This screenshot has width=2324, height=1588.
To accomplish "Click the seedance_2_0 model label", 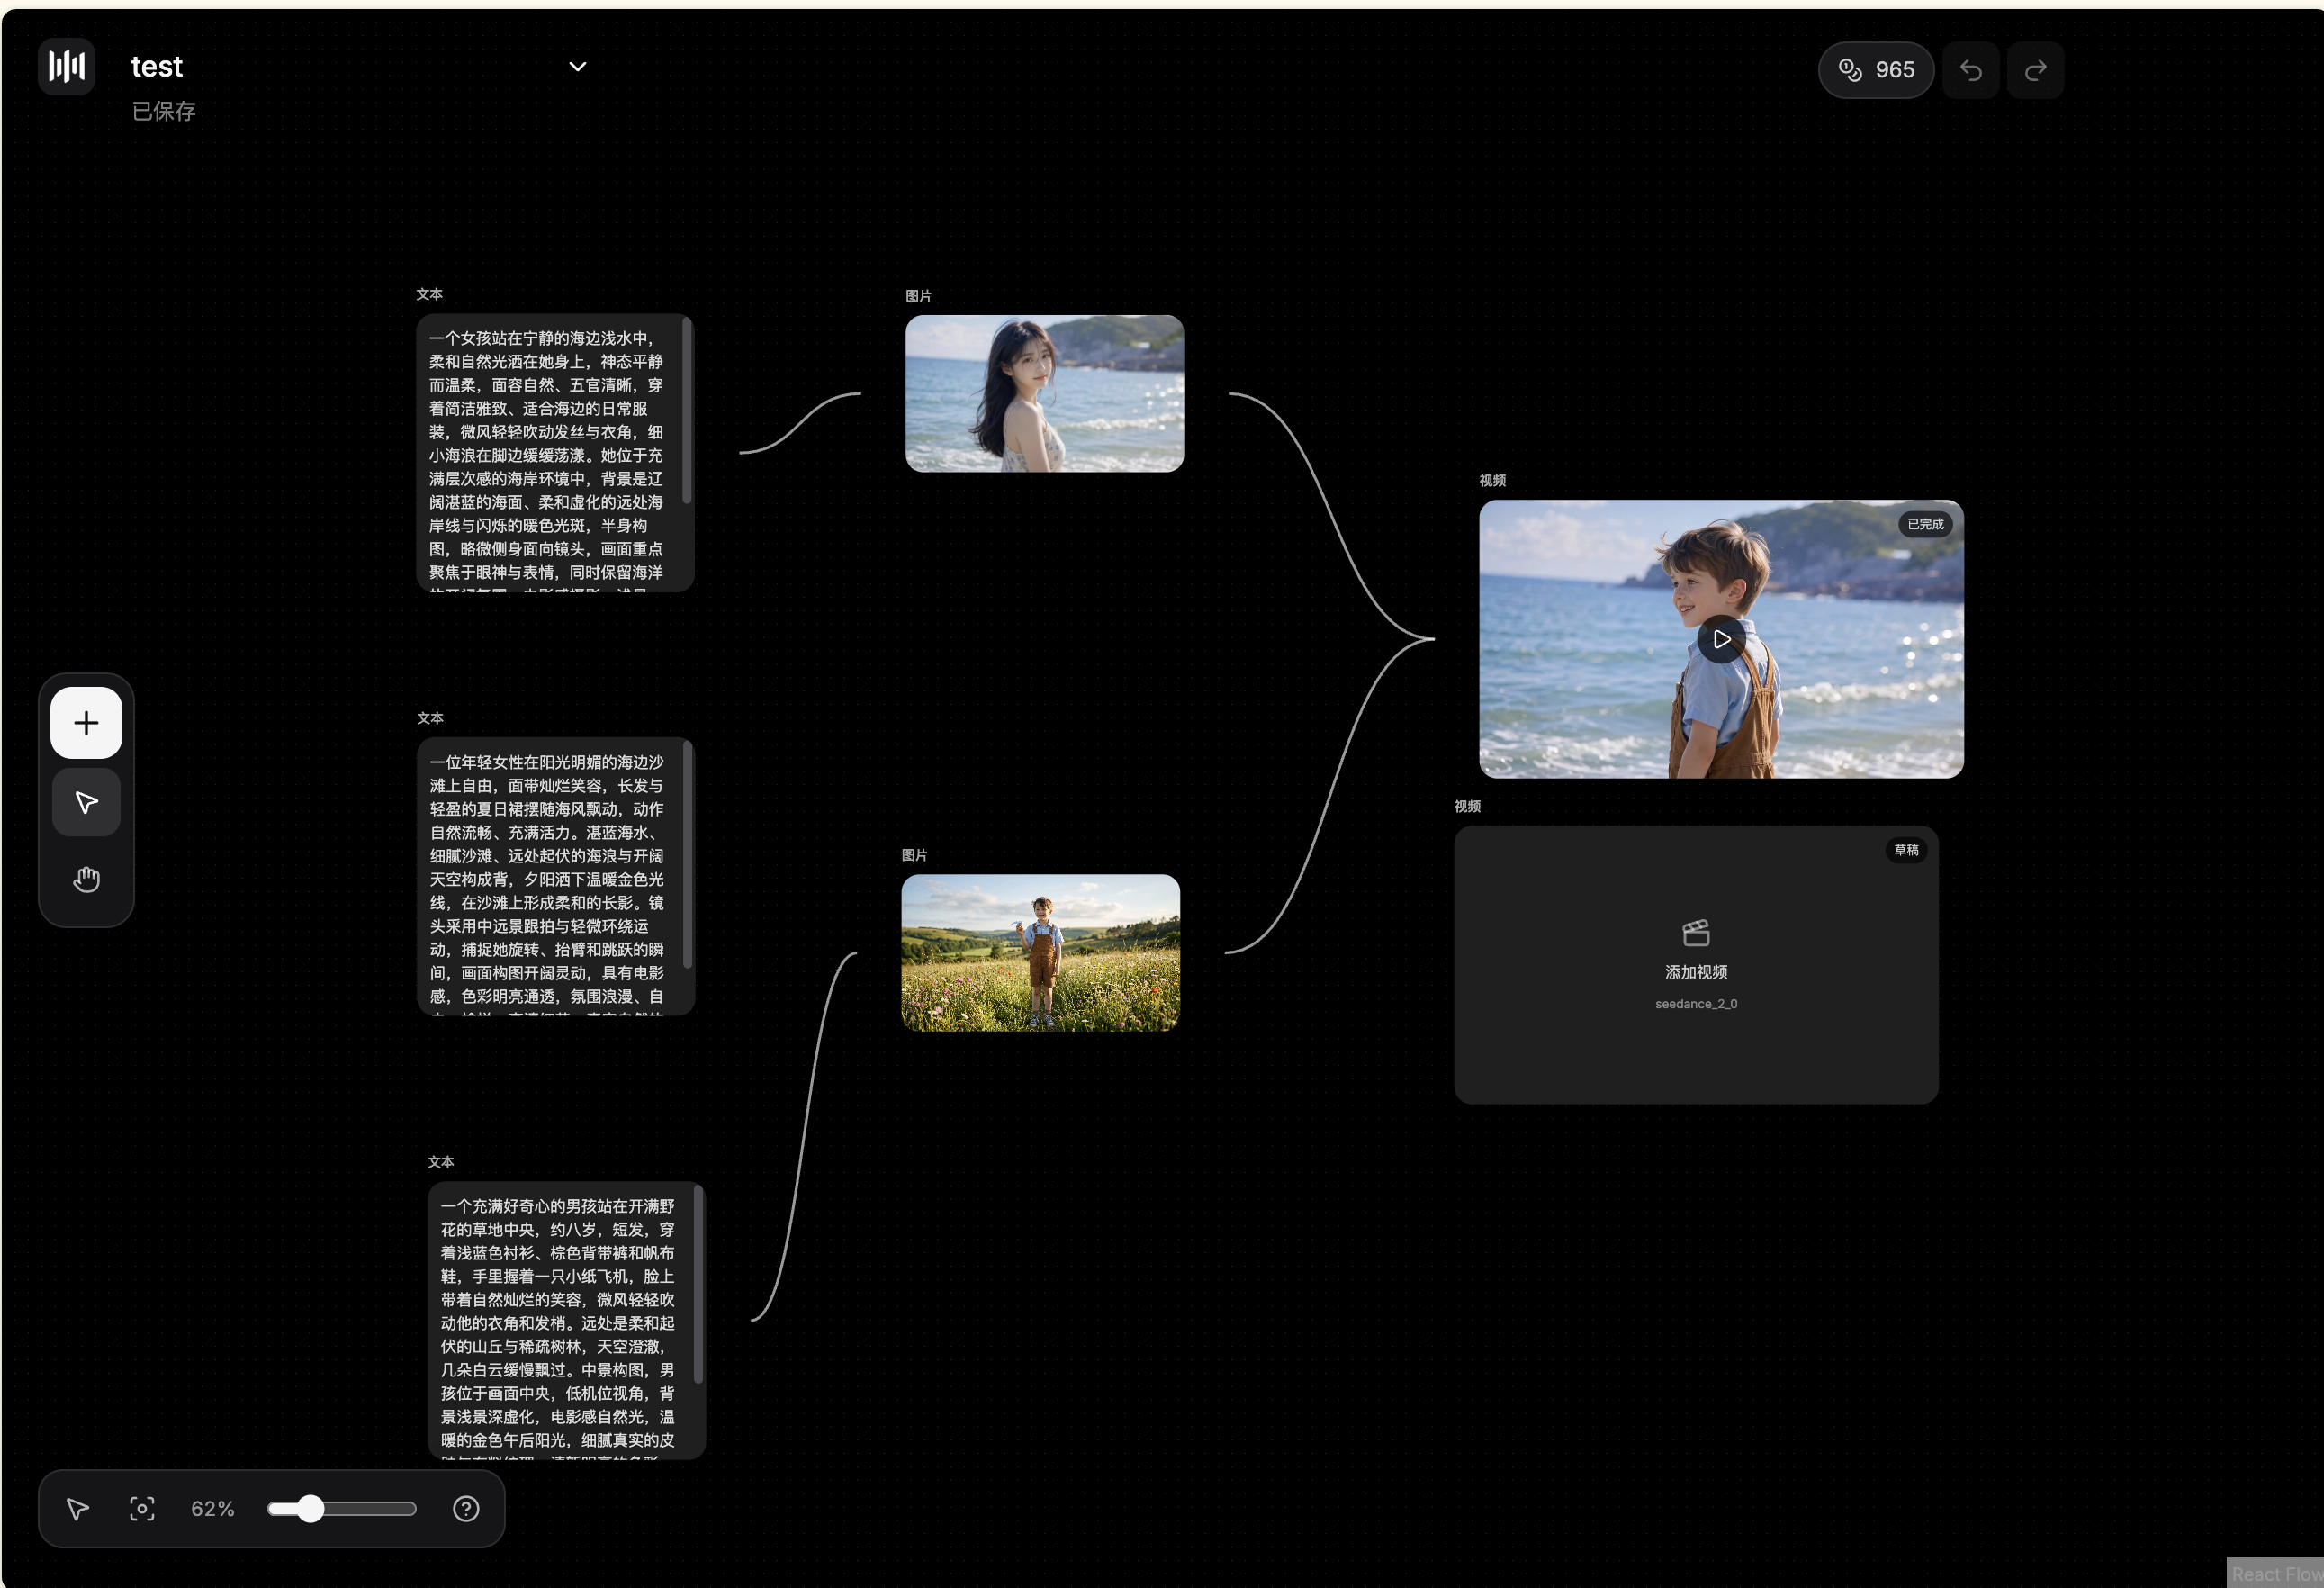I will pyautogui.click(x=1696, y=1004).
